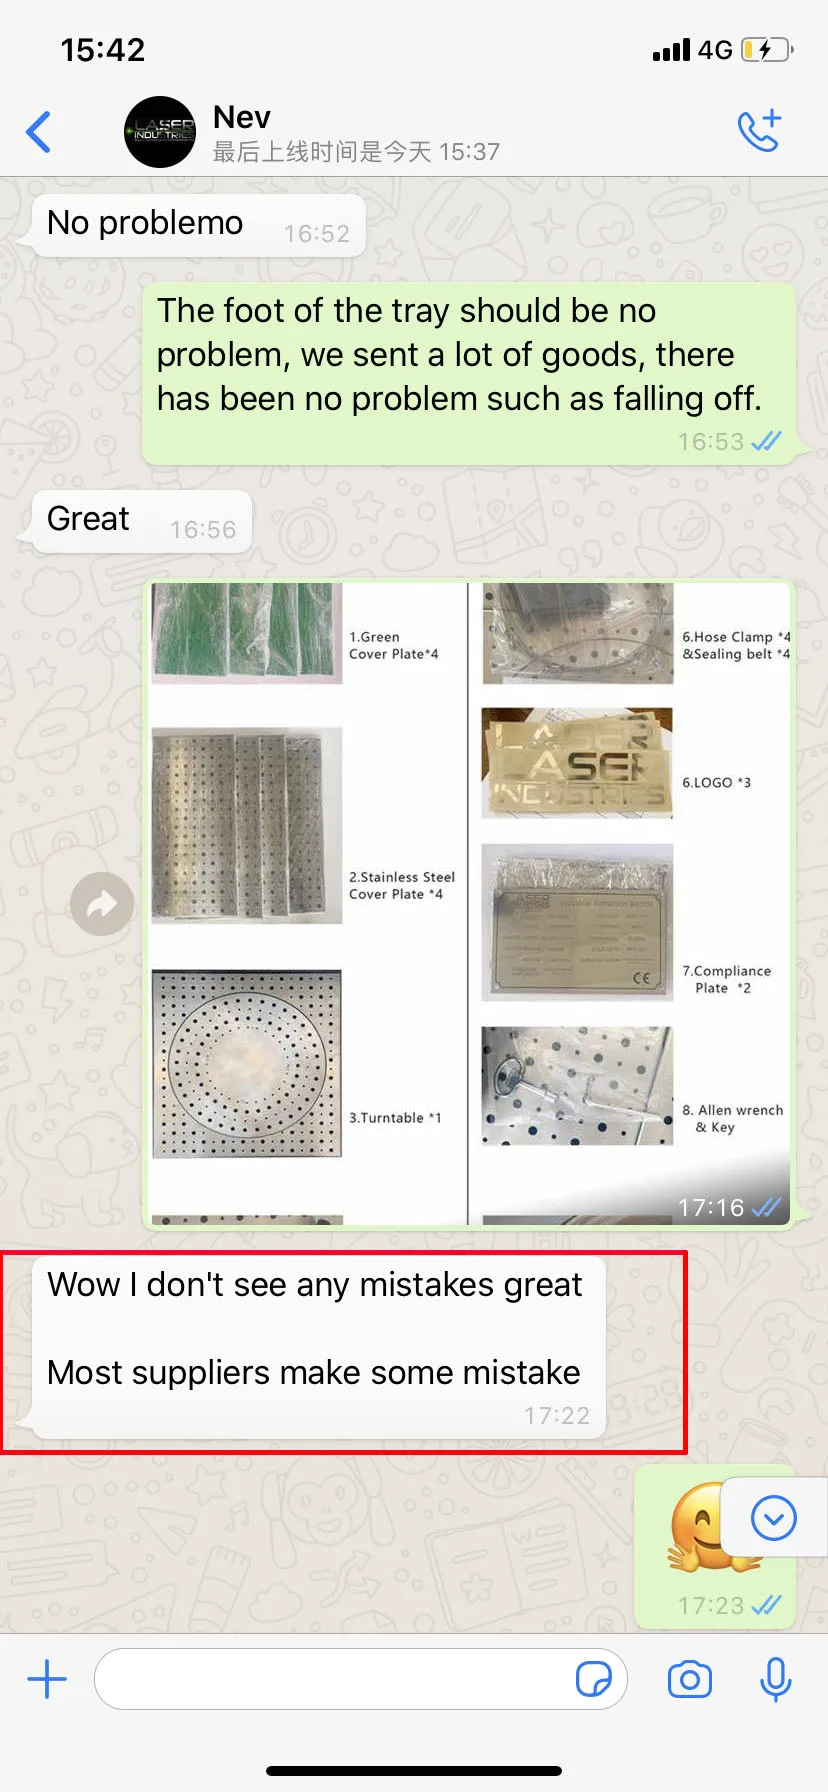828x1792 pixels.
Task: Select "Wow I don't see any mistakes" message
Action: tap(319, 1347)
